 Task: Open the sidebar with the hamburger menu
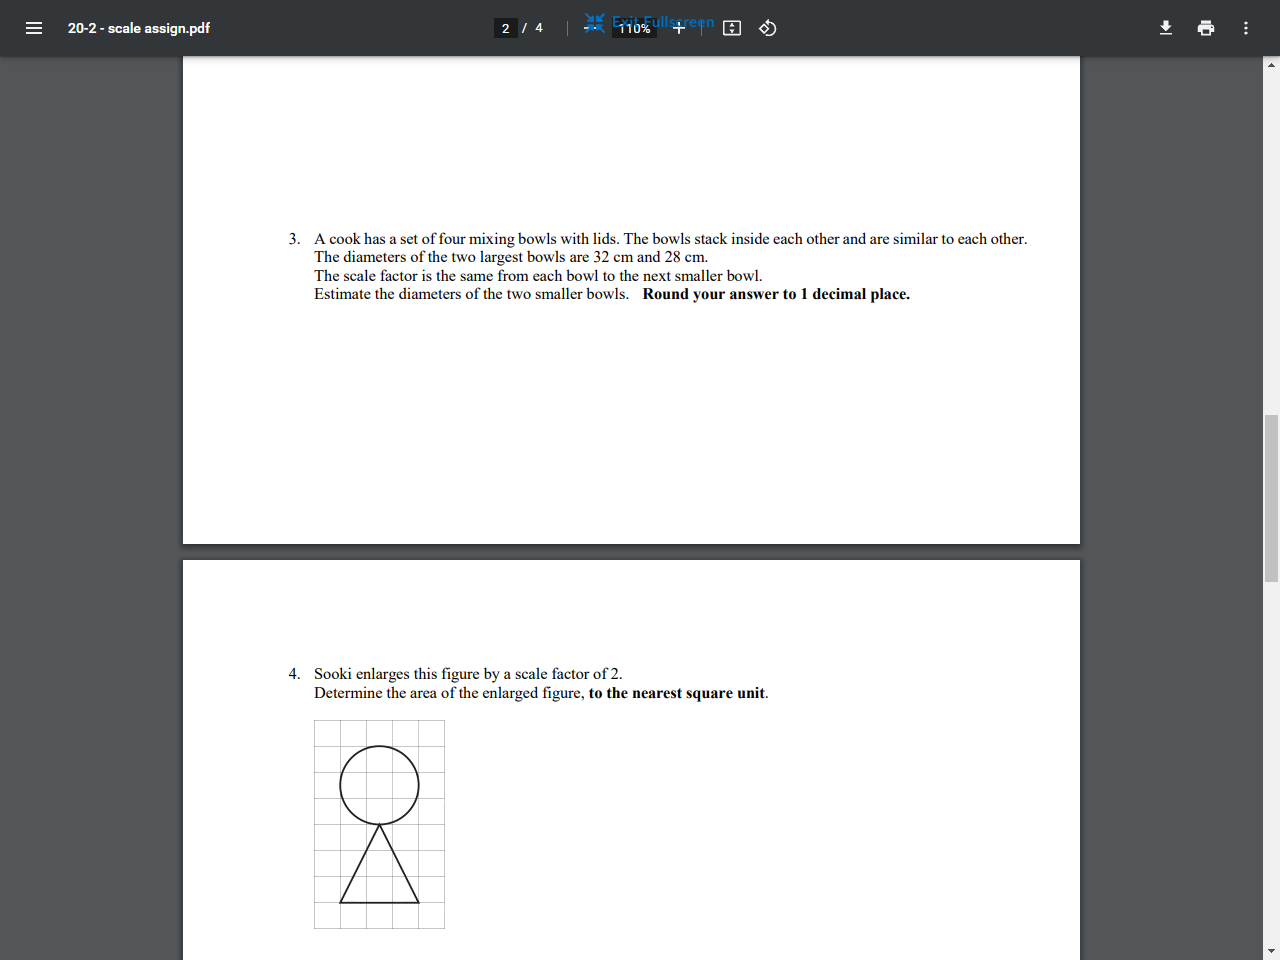[34, 28]
